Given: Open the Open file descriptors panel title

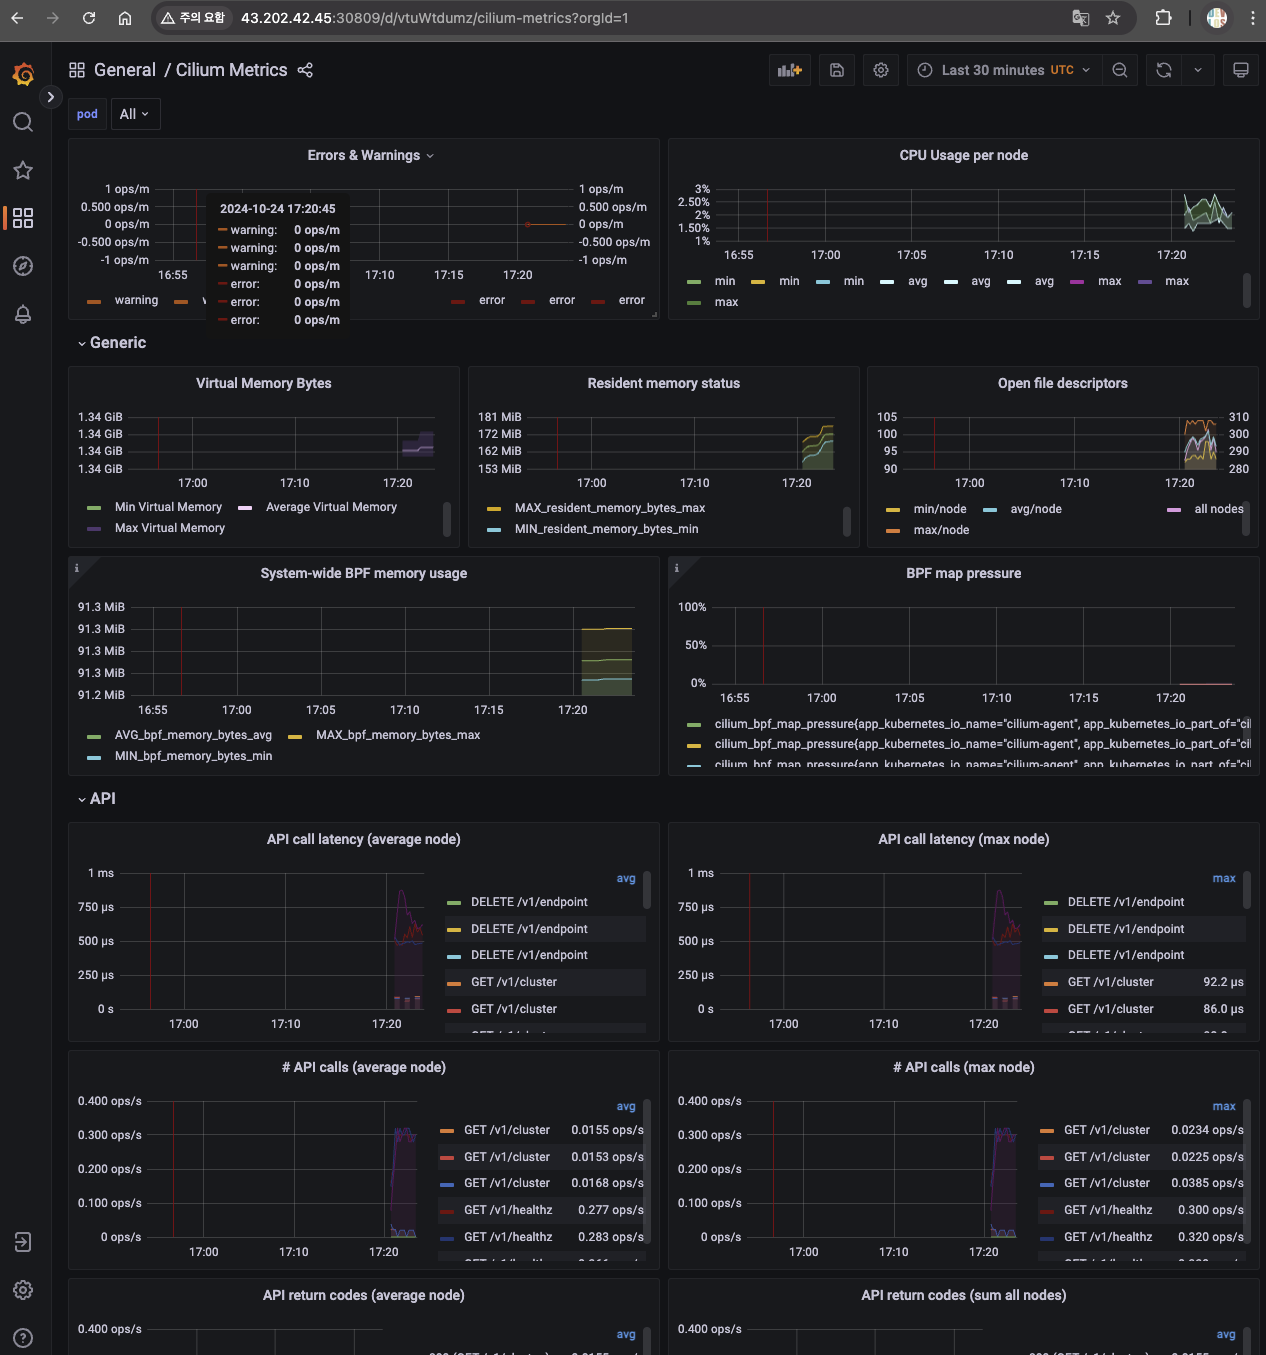Looking at the screenshot, I should (1063, 383).
